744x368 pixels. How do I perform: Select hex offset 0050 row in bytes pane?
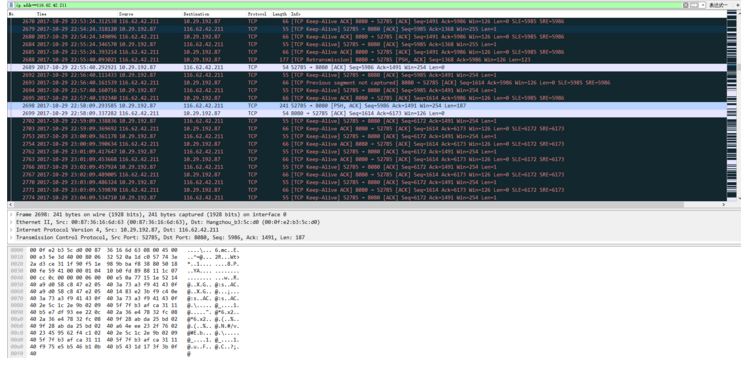coord(124,285)
